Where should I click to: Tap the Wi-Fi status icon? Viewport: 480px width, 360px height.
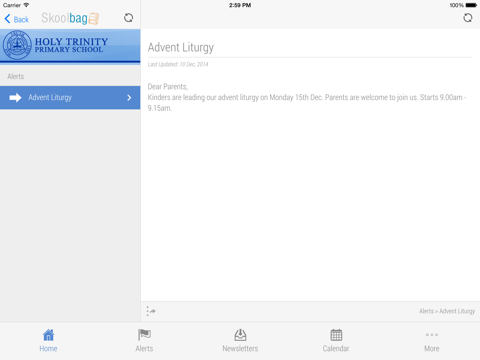[26, 5]
